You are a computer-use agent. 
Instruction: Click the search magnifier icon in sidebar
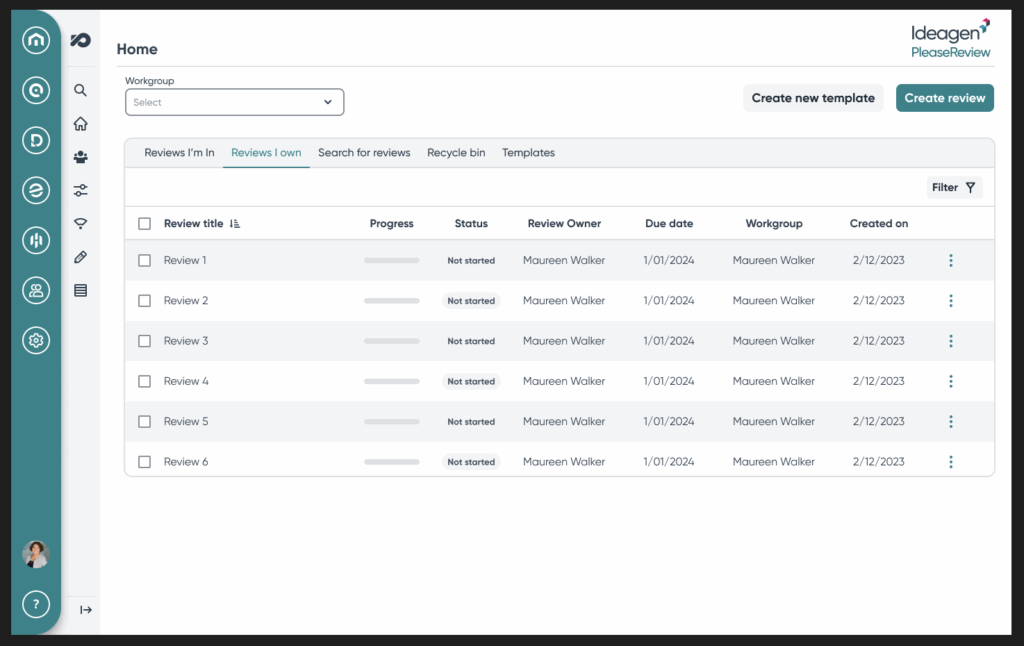click(81, 90)
